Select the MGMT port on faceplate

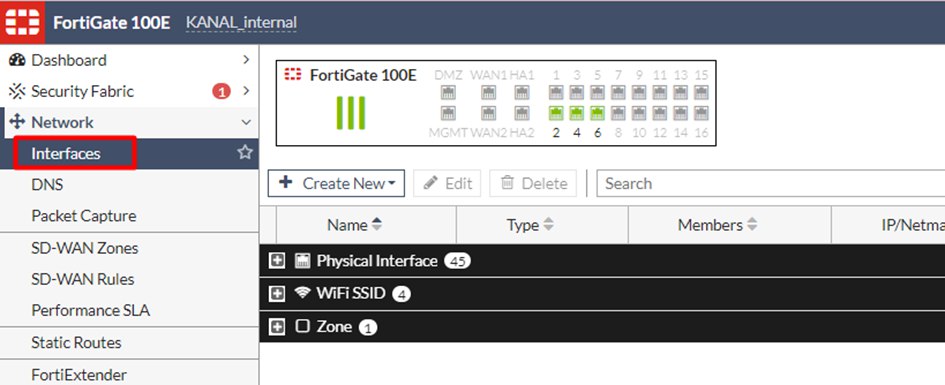tap(448, 113)
